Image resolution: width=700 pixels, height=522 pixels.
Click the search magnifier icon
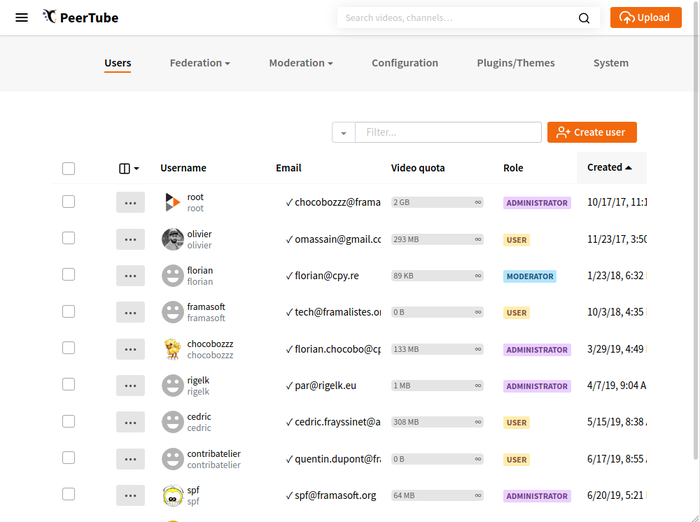584,18
